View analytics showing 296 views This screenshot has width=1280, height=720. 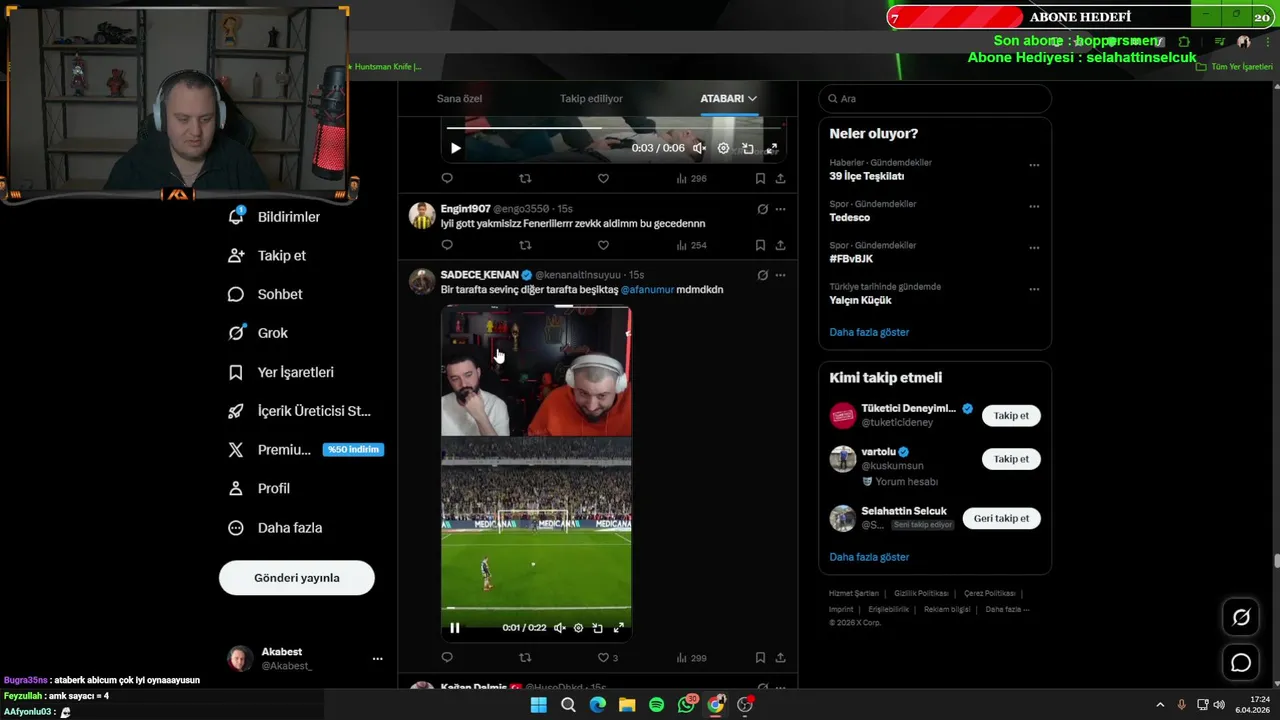tap(691, 178)
